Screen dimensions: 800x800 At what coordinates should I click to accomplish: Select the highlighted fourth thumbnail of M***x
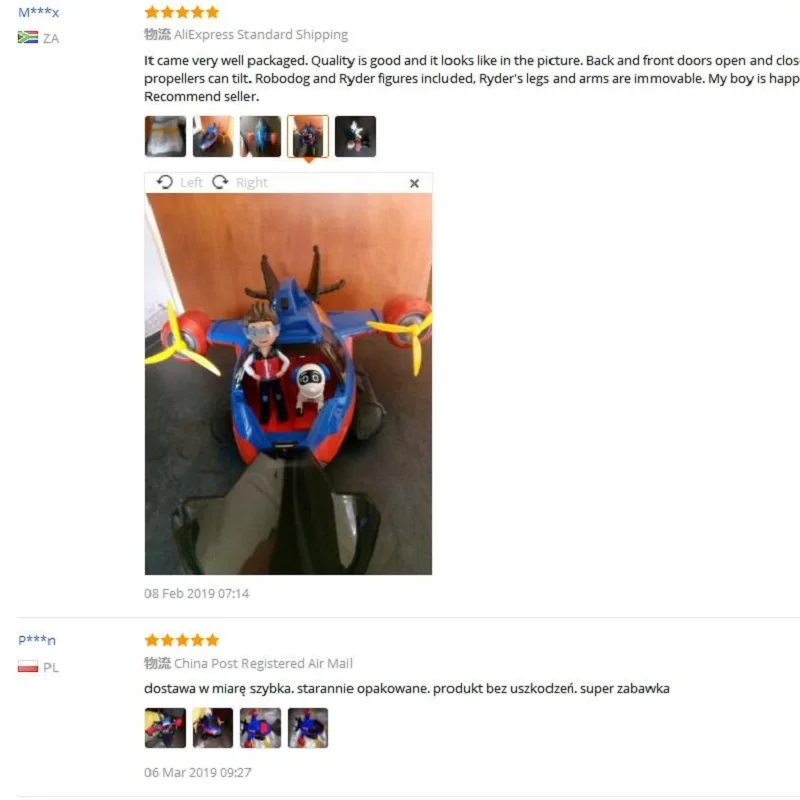coord(308,136)
